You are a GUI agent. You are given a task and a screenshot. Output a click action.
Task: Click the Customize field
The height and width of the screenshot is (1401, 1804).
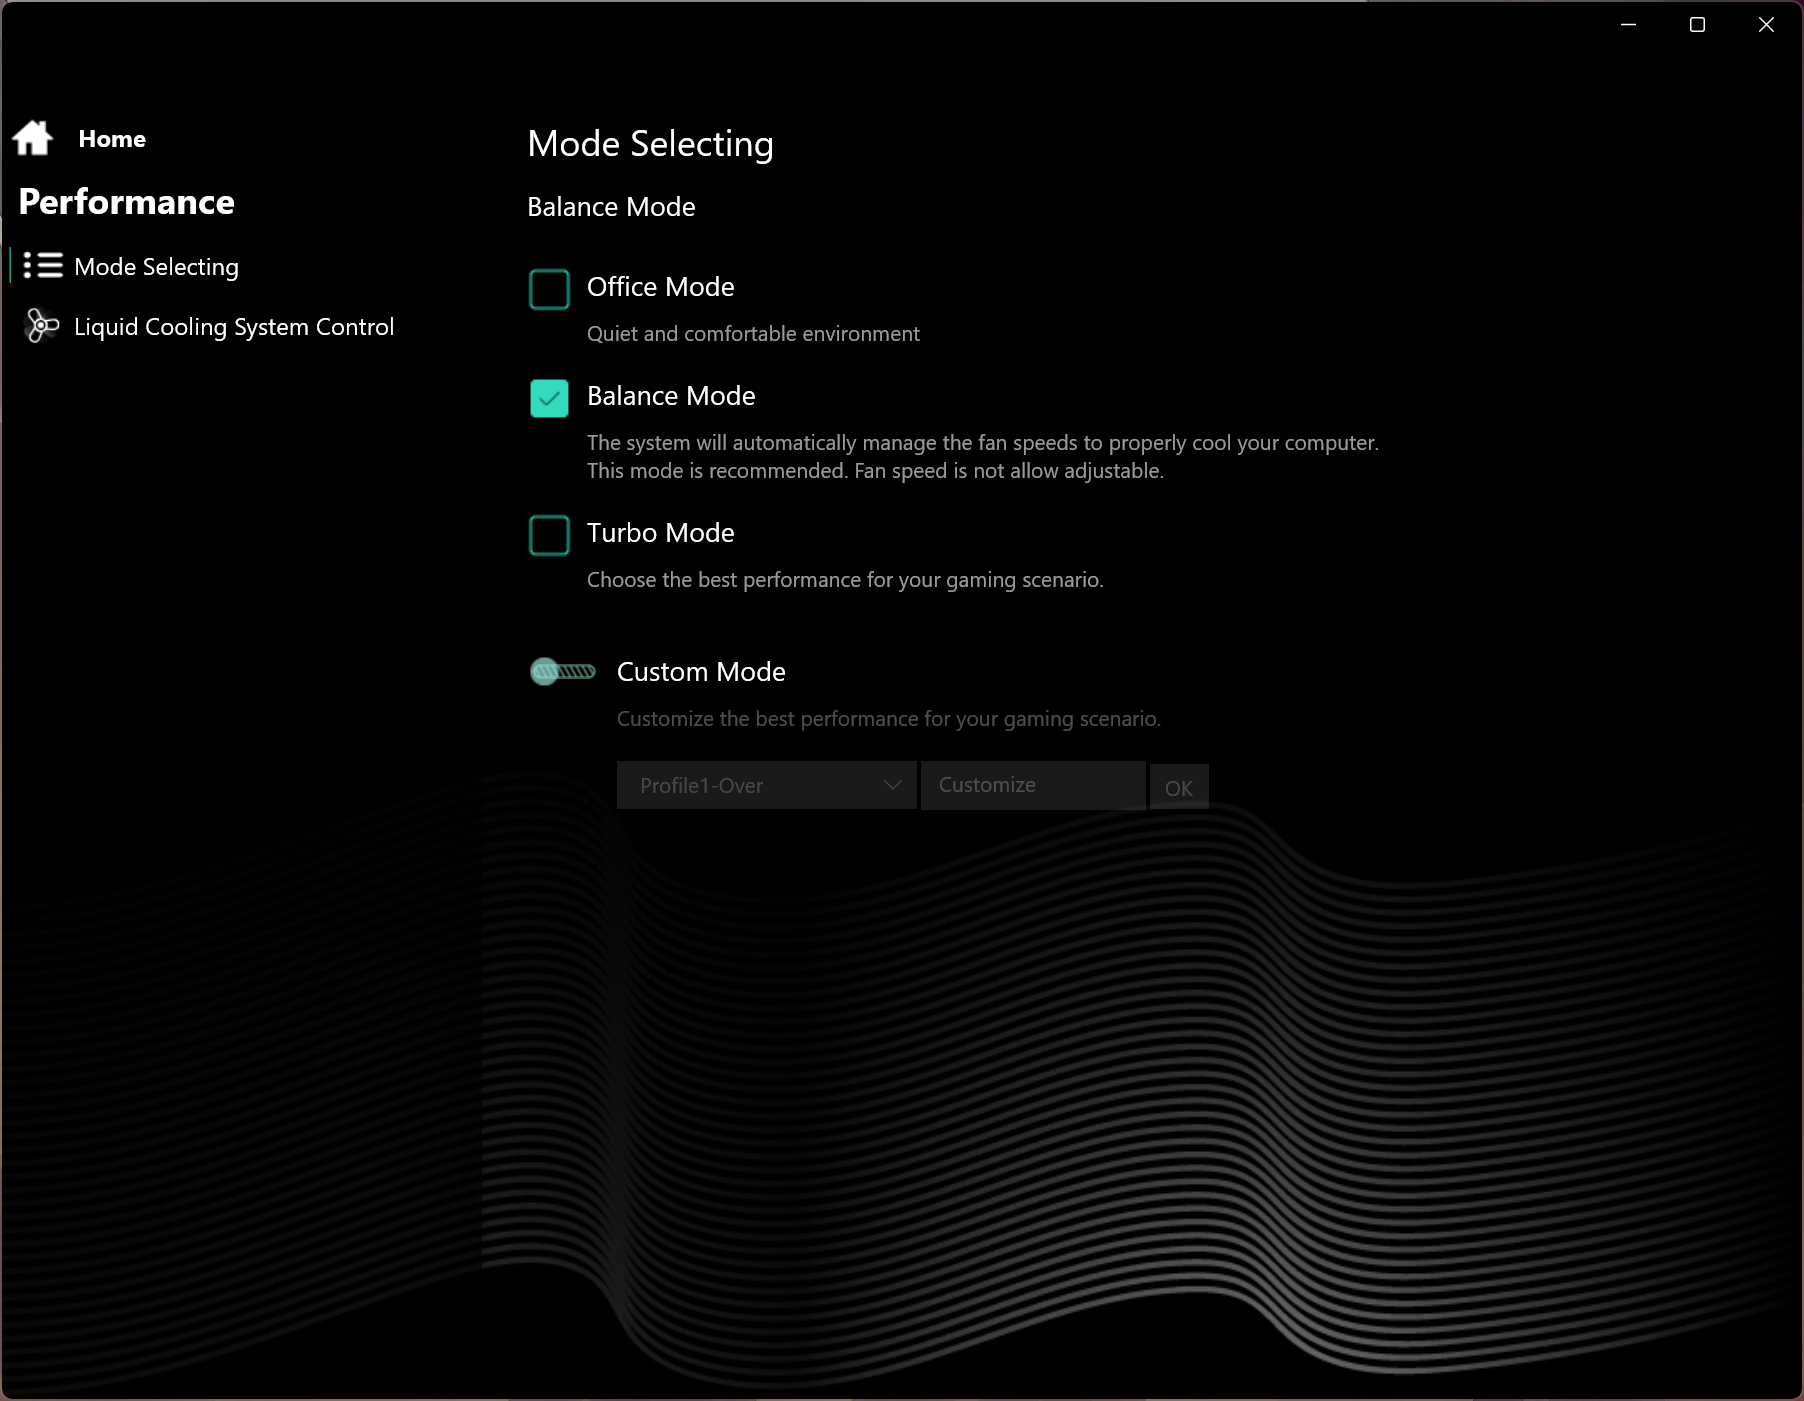pyautogui.click(x=1033, y=785)
